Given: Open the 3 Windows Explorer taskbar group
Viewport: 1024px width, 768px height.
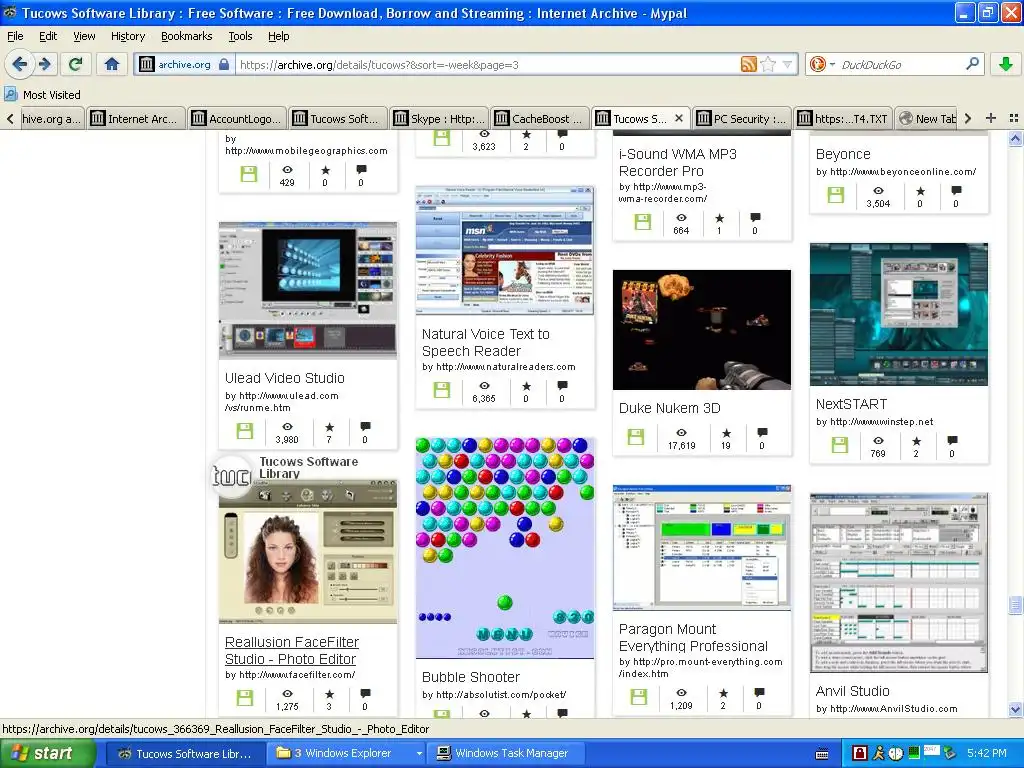Looking at the screenshot, I should [349, 753].
